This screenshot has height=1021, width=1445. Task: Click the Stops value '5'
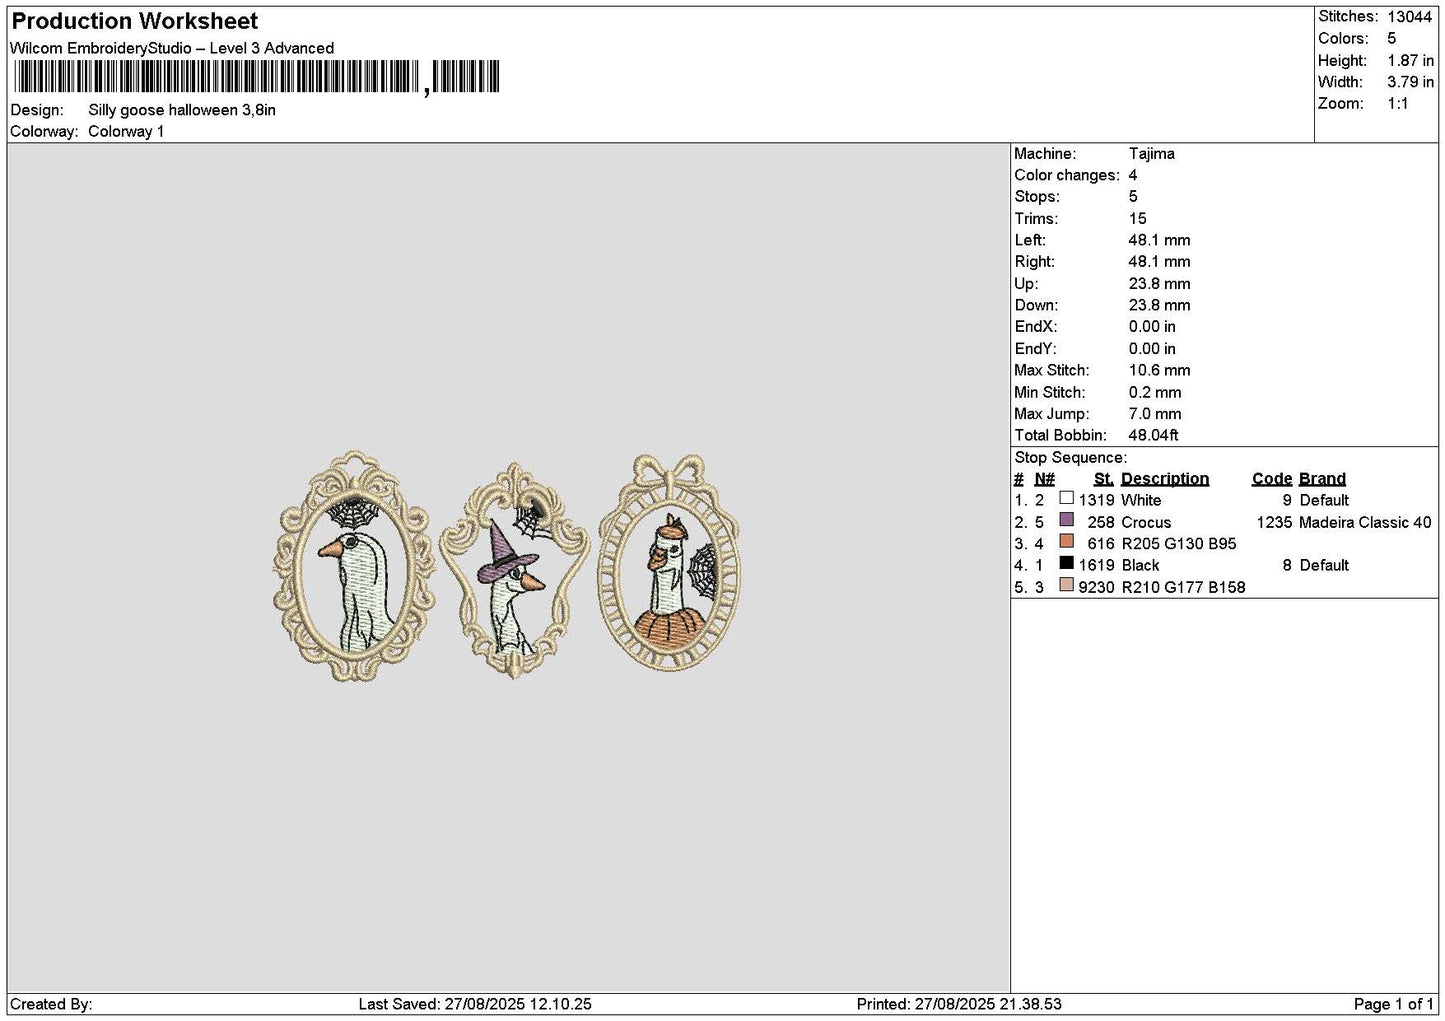[x=1133, y=196]
